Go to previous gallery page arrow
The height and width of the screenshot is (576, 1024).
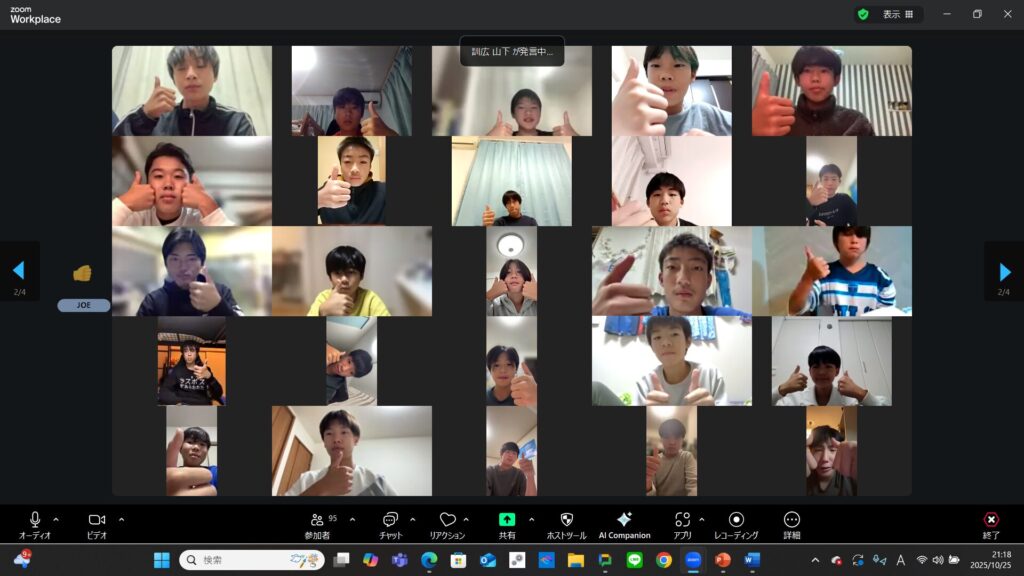coord(18,271)
